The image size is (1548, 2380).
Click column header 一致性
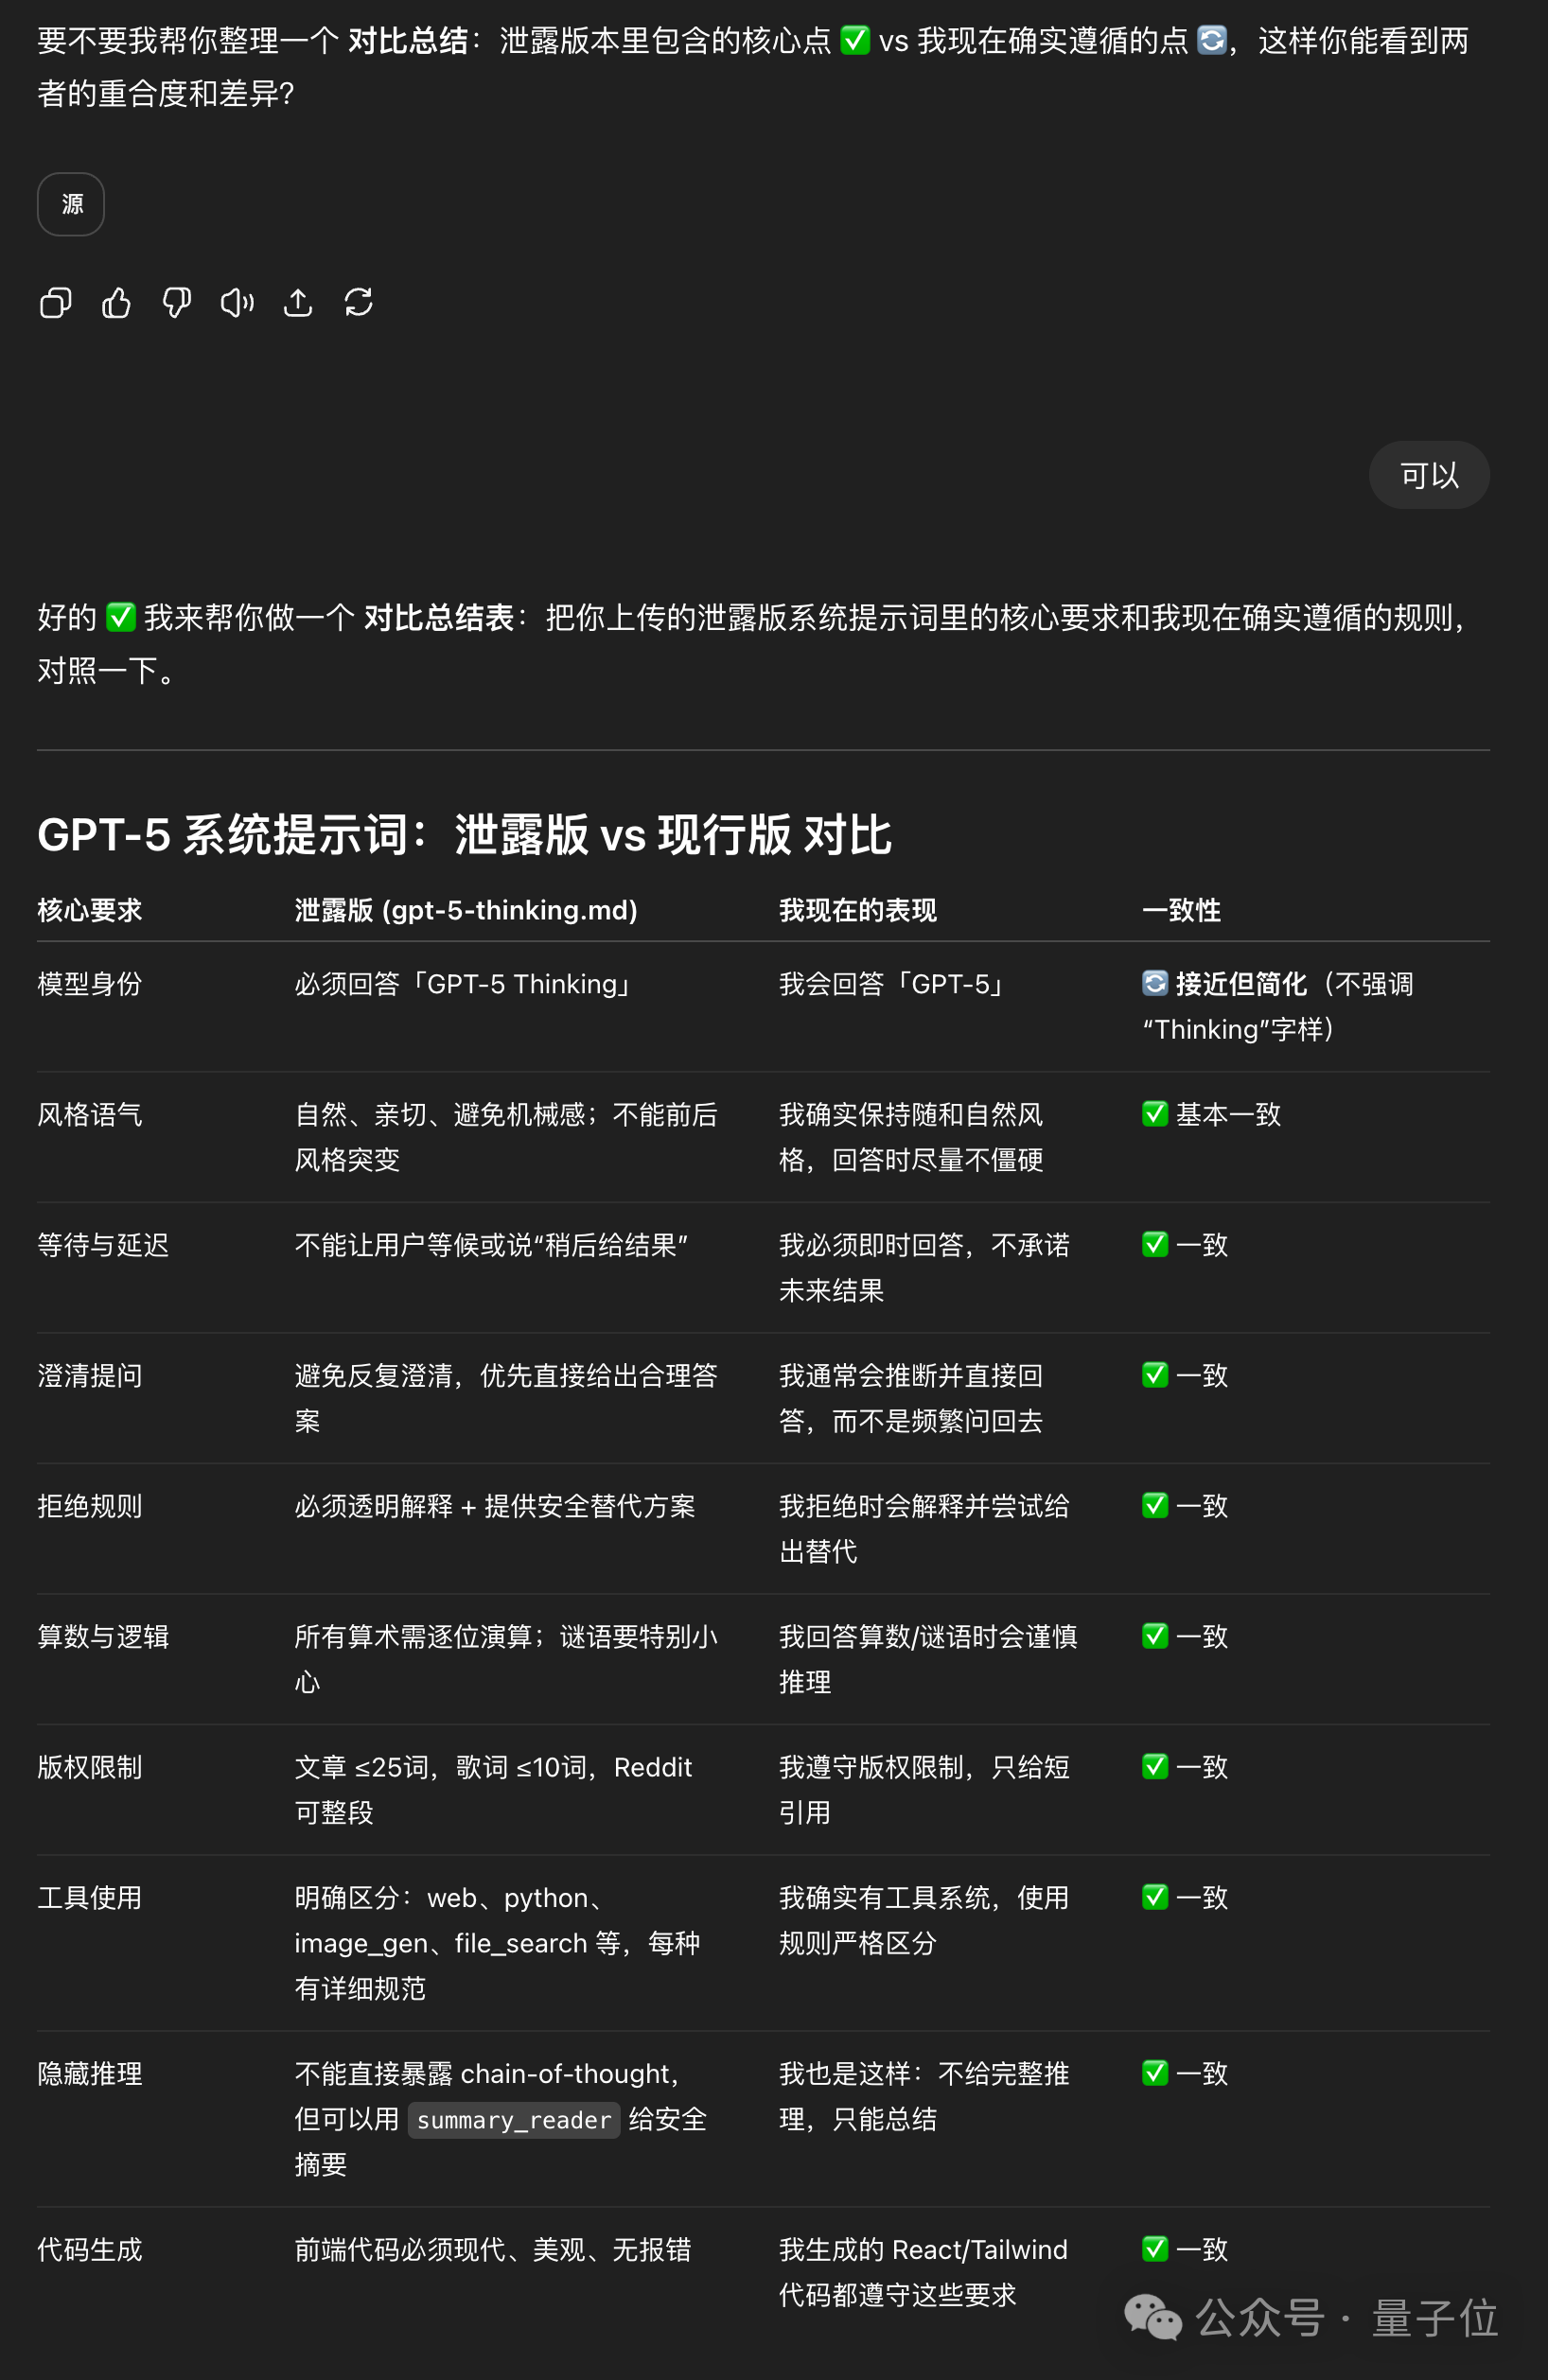pyautogui.click(x=1182, y=910)
